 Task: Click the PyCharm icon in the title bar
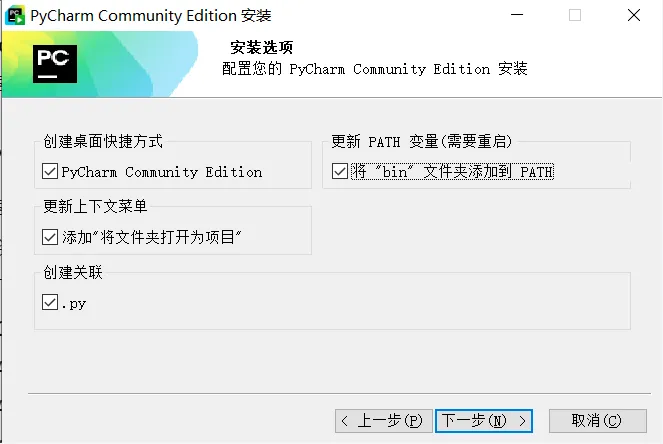click(x=14, y=16)
